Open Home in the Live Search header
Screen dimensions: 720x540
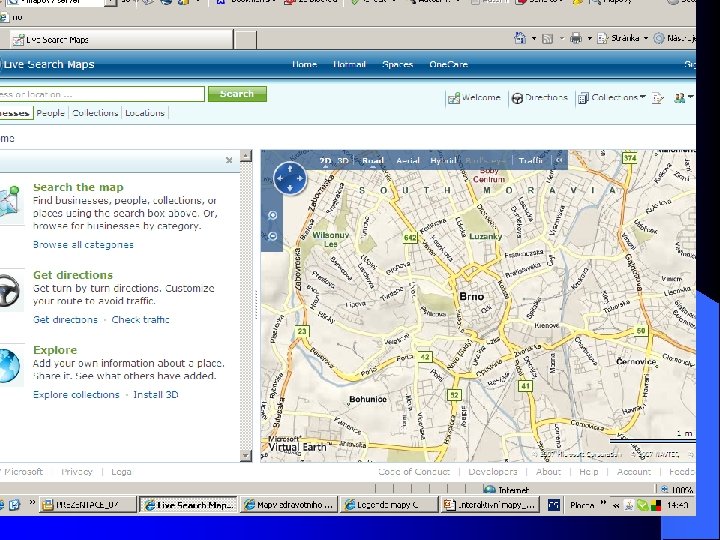304,64
